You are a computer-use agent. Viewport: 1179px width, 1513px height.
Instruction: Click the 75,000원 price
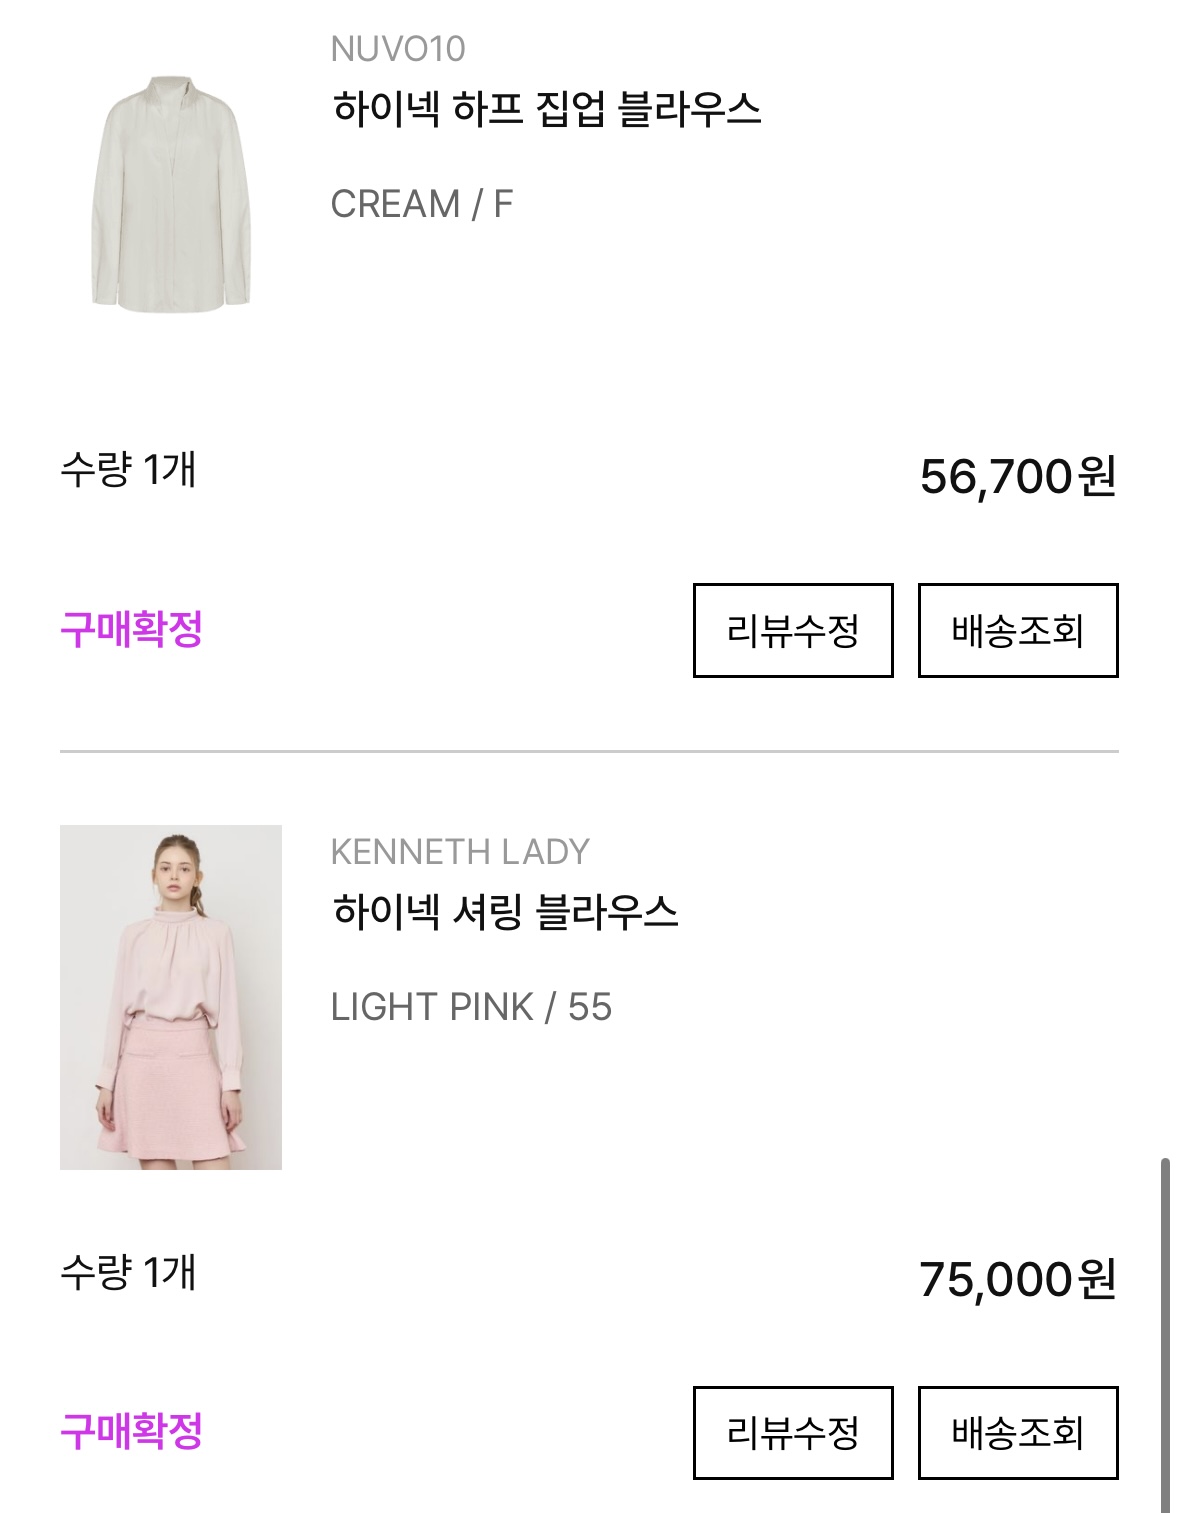coord(1017,1279)
